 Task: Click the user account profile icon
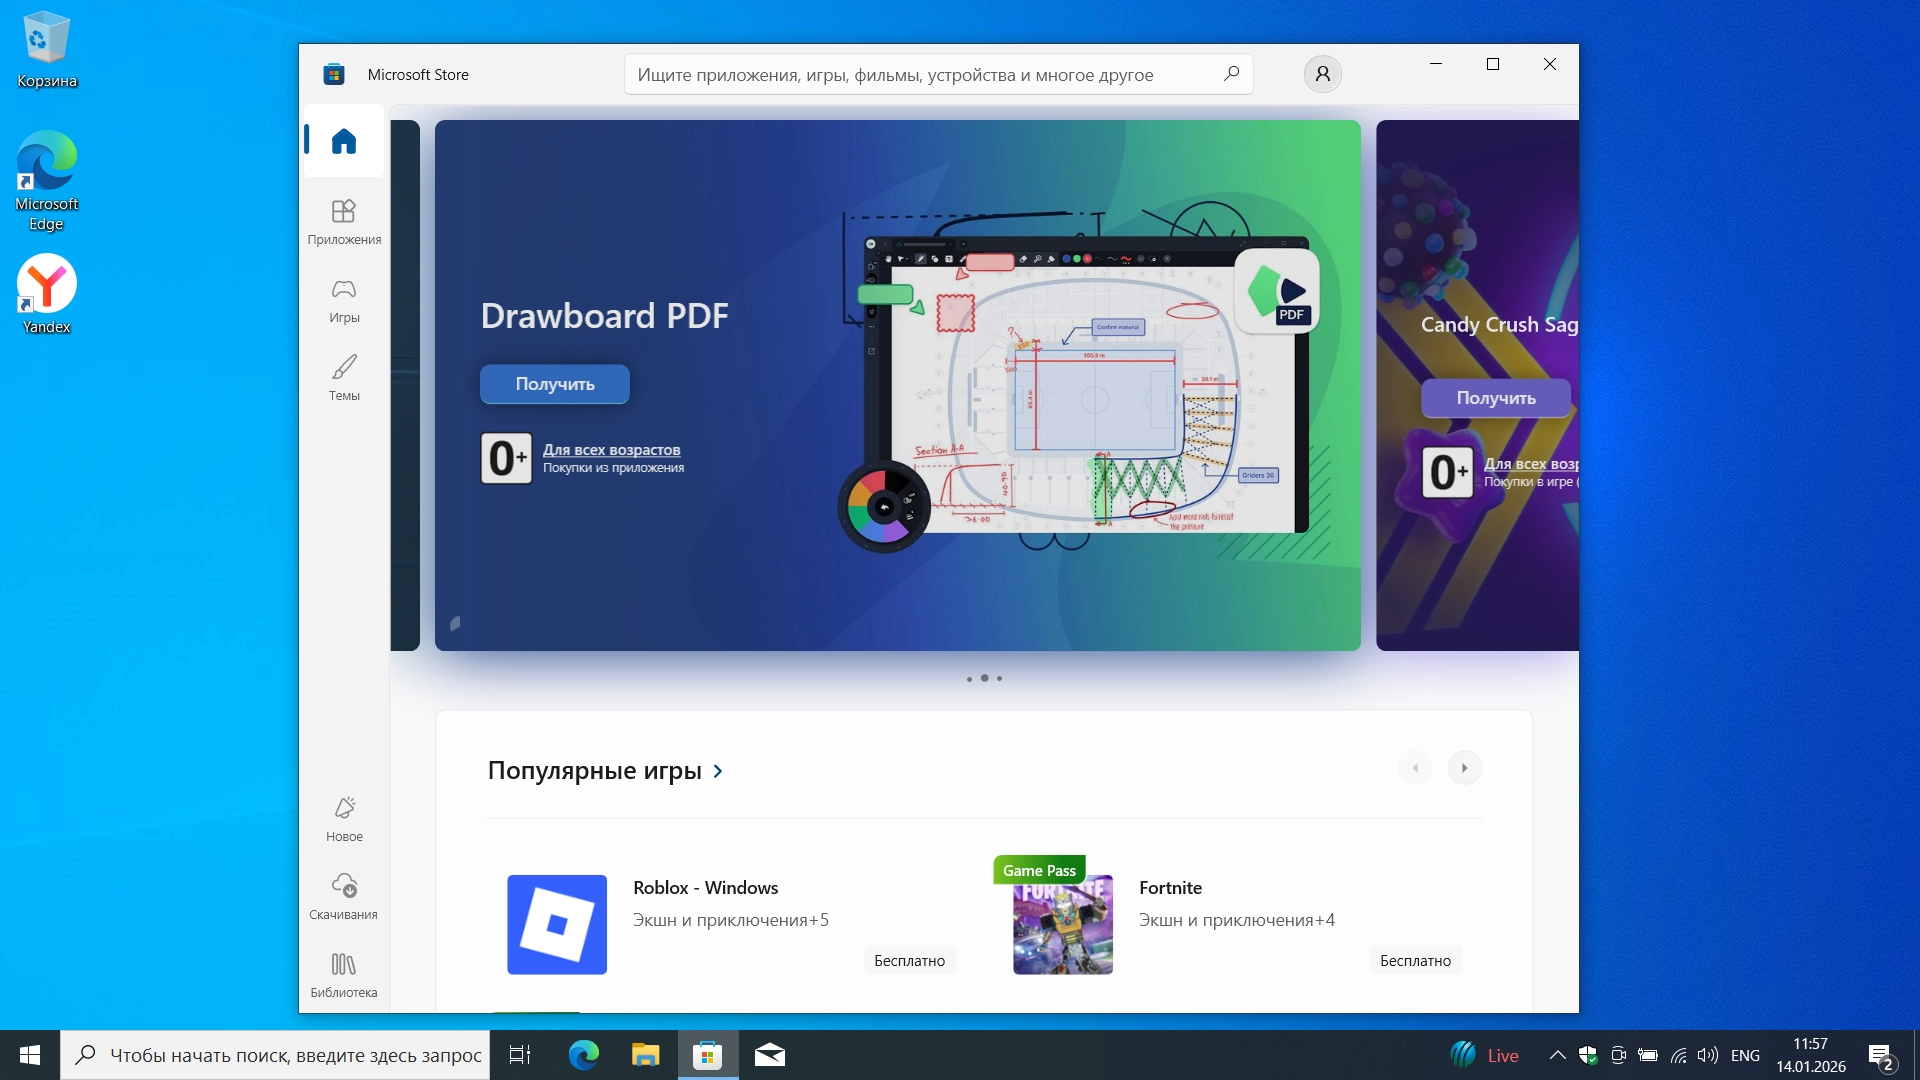(x=1322, y=74)
